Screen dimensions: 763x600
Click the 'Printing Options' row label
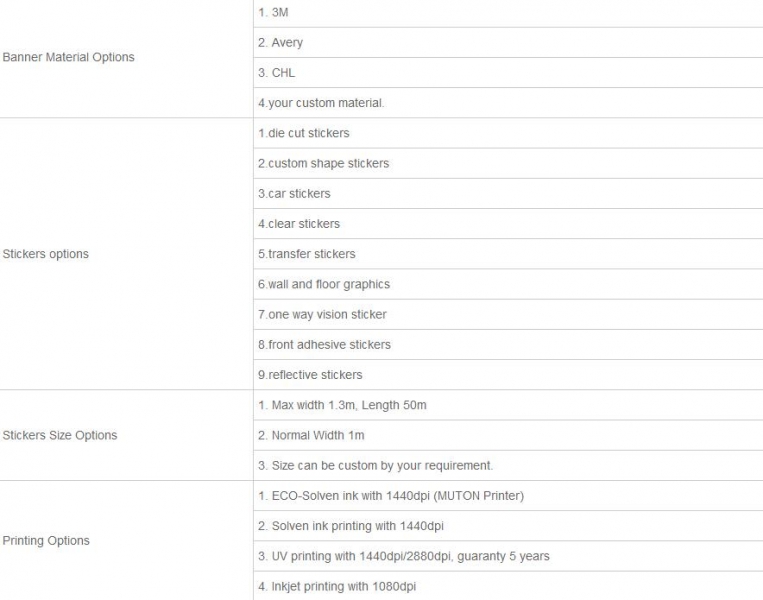(46, 541)
